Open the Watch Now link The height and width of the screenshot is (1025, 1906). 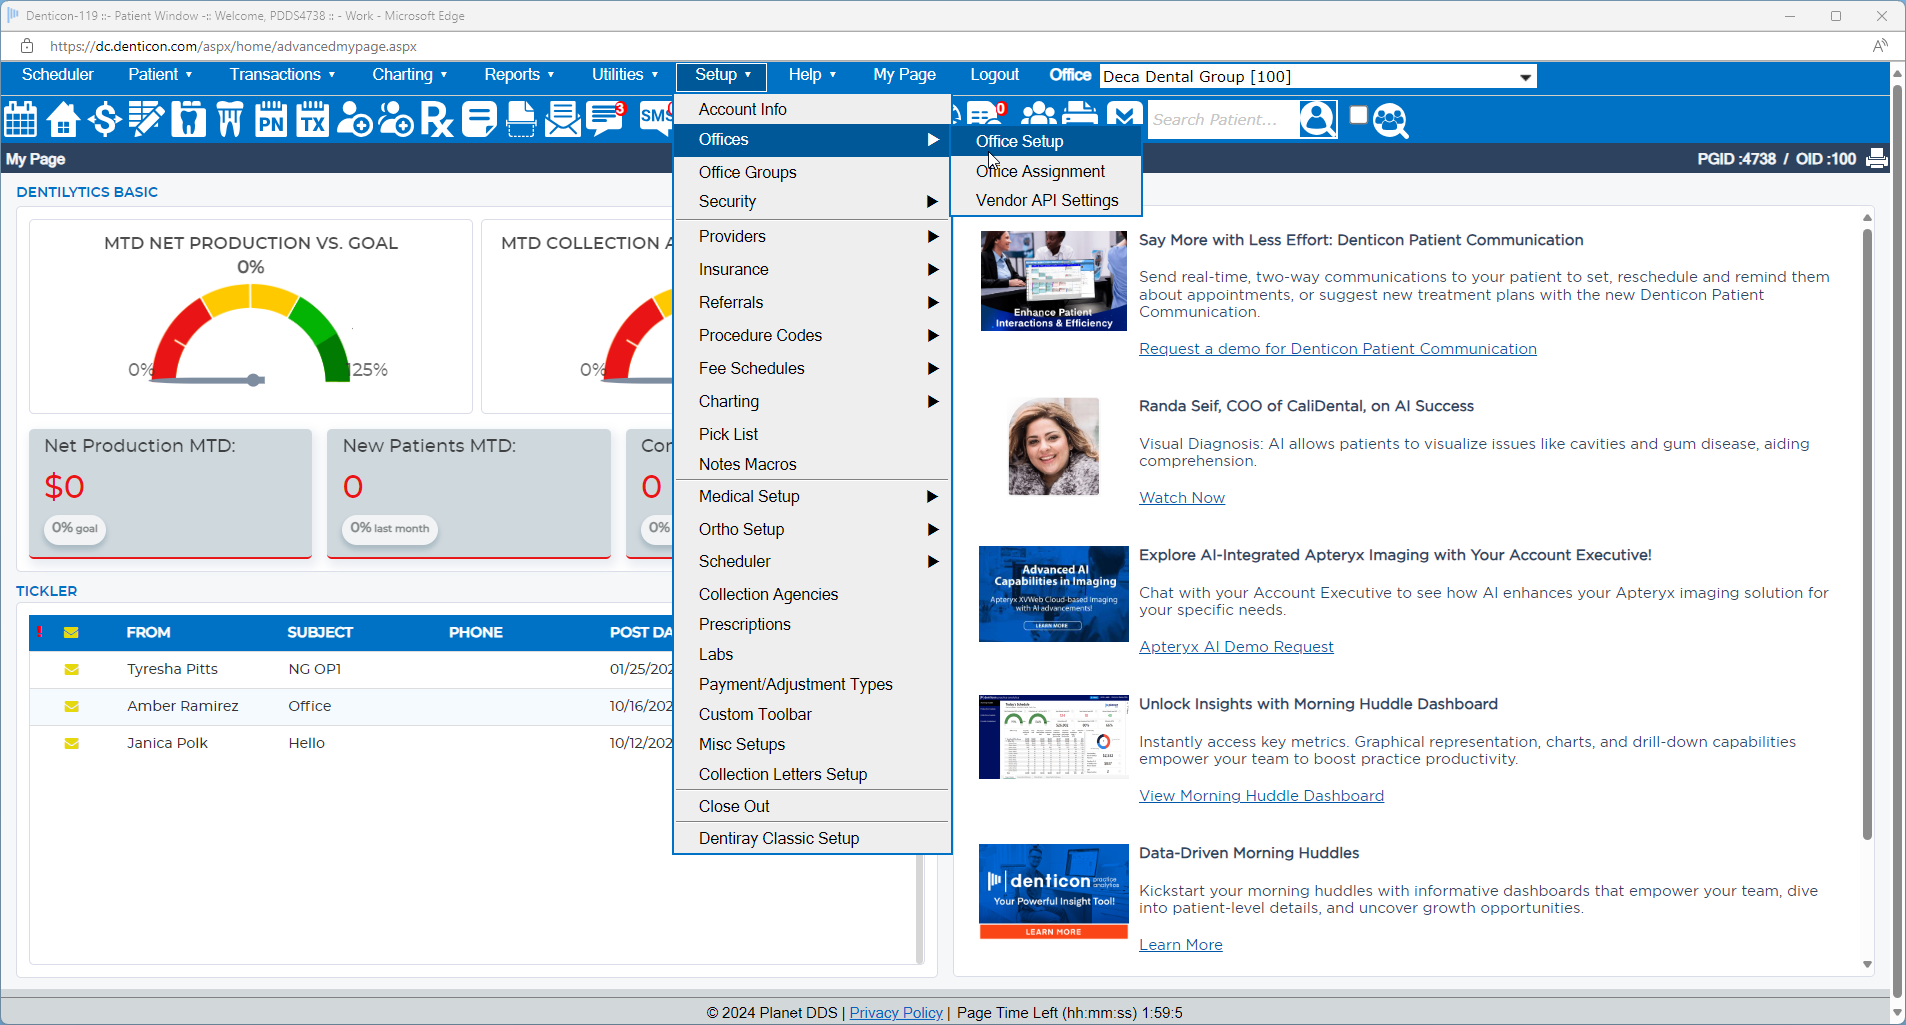pyautogui.click(x=1182, y=498)
